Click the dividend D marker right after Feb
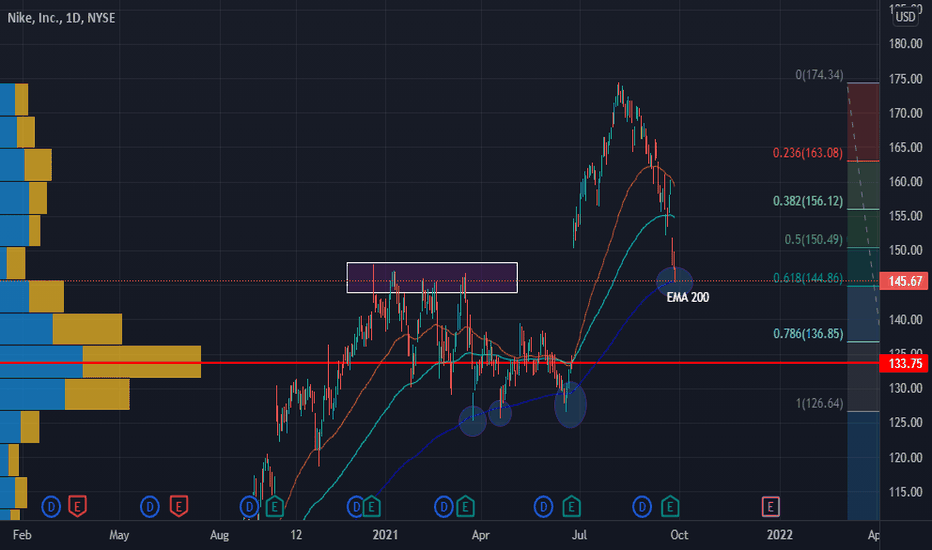 51,507
